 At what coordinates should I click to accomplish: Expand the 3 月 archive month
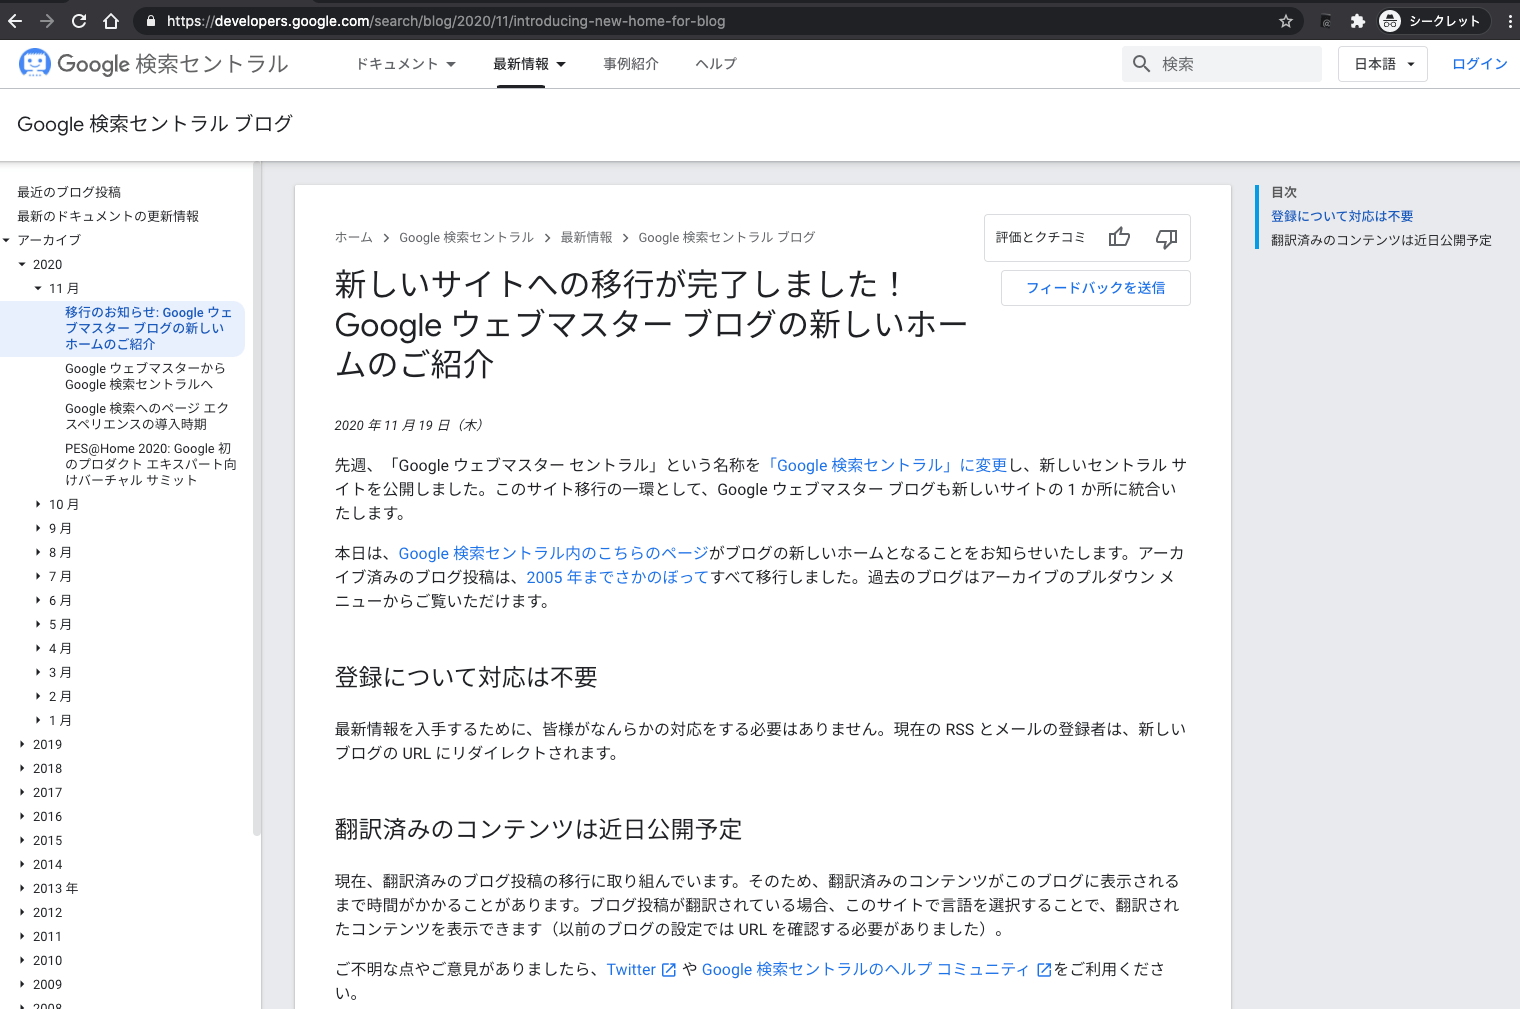click(x=38, y=672)
